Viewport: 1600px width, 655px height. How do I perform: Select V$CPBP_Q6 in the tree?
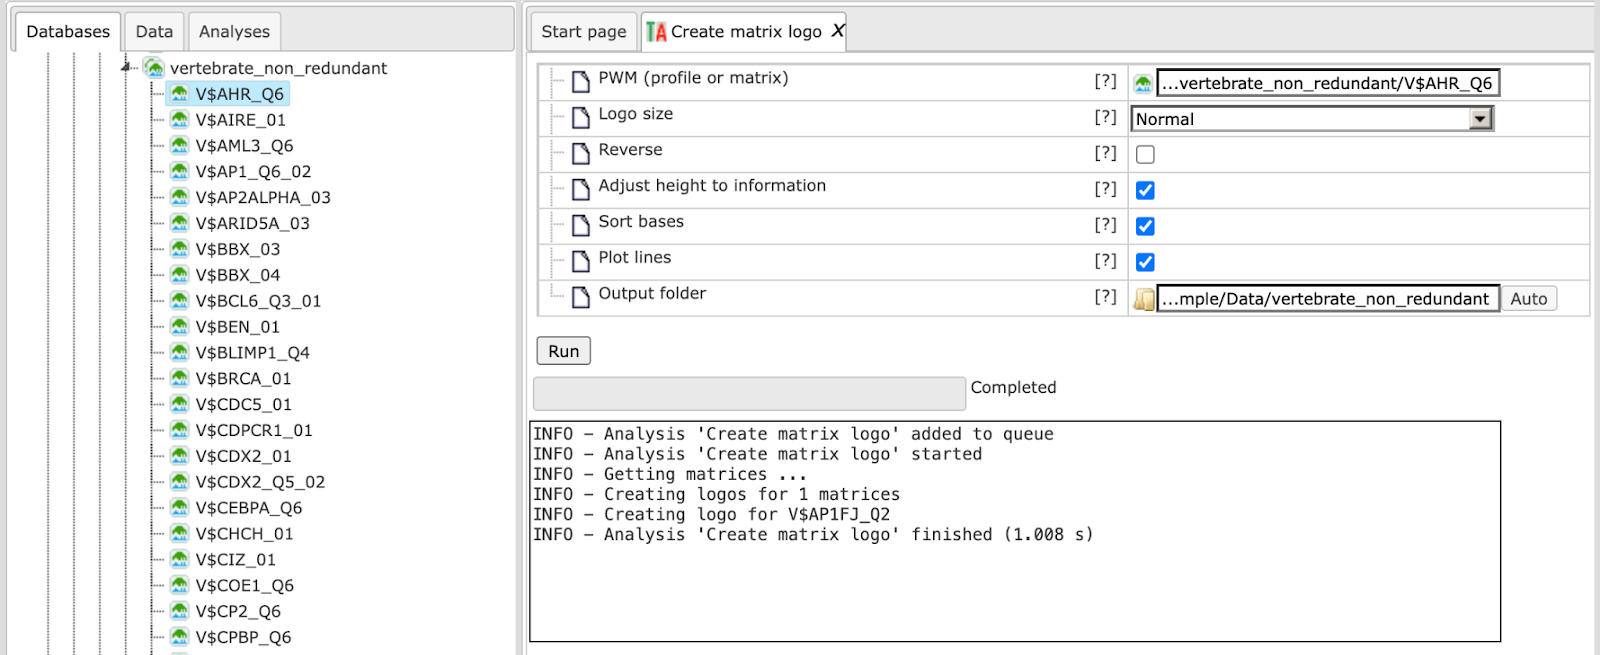pos(244,637)
